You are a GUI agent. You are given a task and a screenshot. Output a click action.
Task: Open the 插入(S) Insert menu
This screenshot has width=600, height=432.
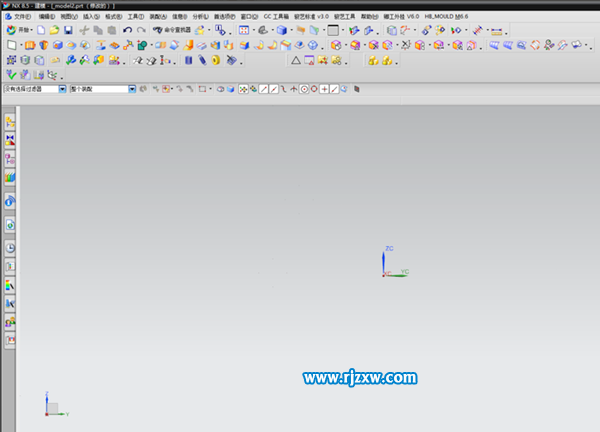click(91, 16)
